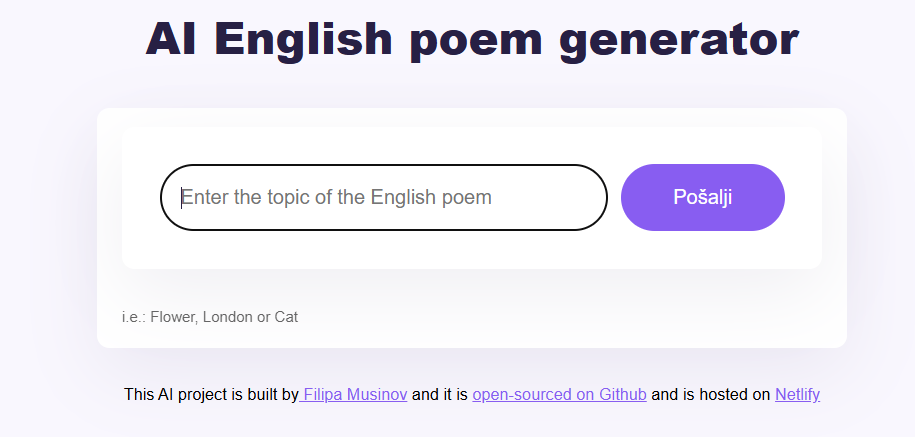915x437 pixels.
Task: Click the "This AI project is built by" text
Action: pyautogui.click(x=210, y=394)
